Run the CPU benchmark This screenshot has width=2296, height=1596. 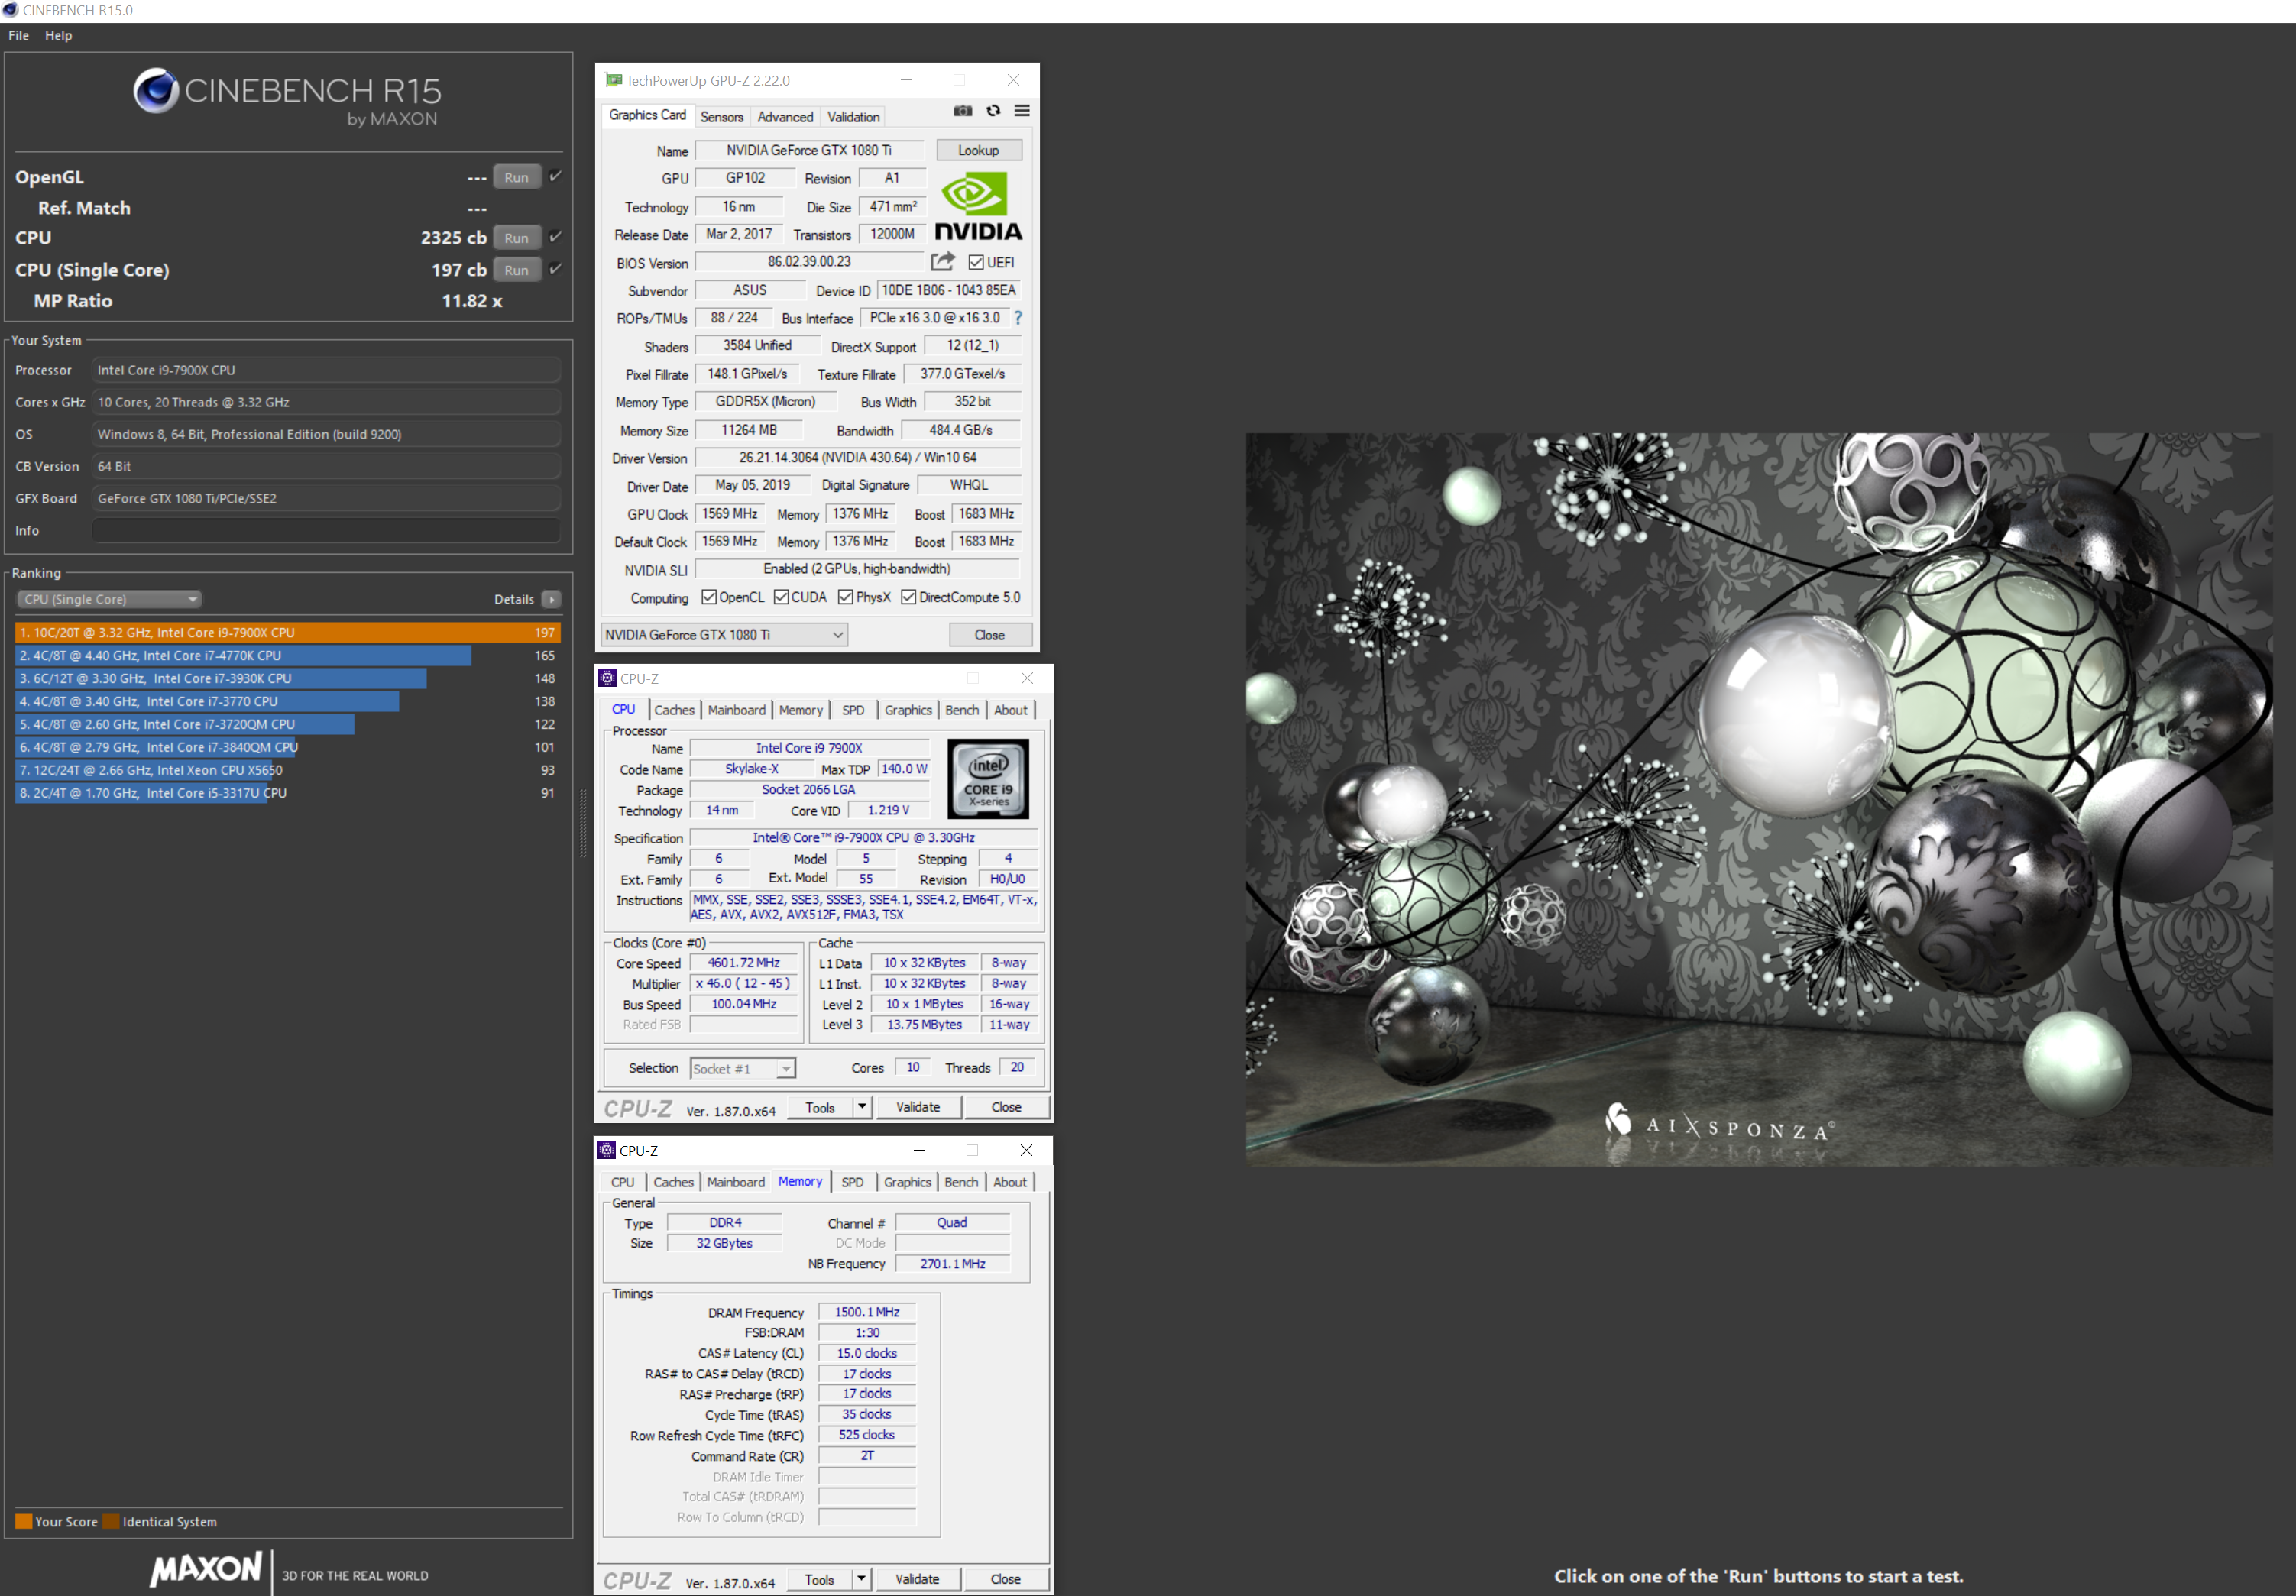517,238
